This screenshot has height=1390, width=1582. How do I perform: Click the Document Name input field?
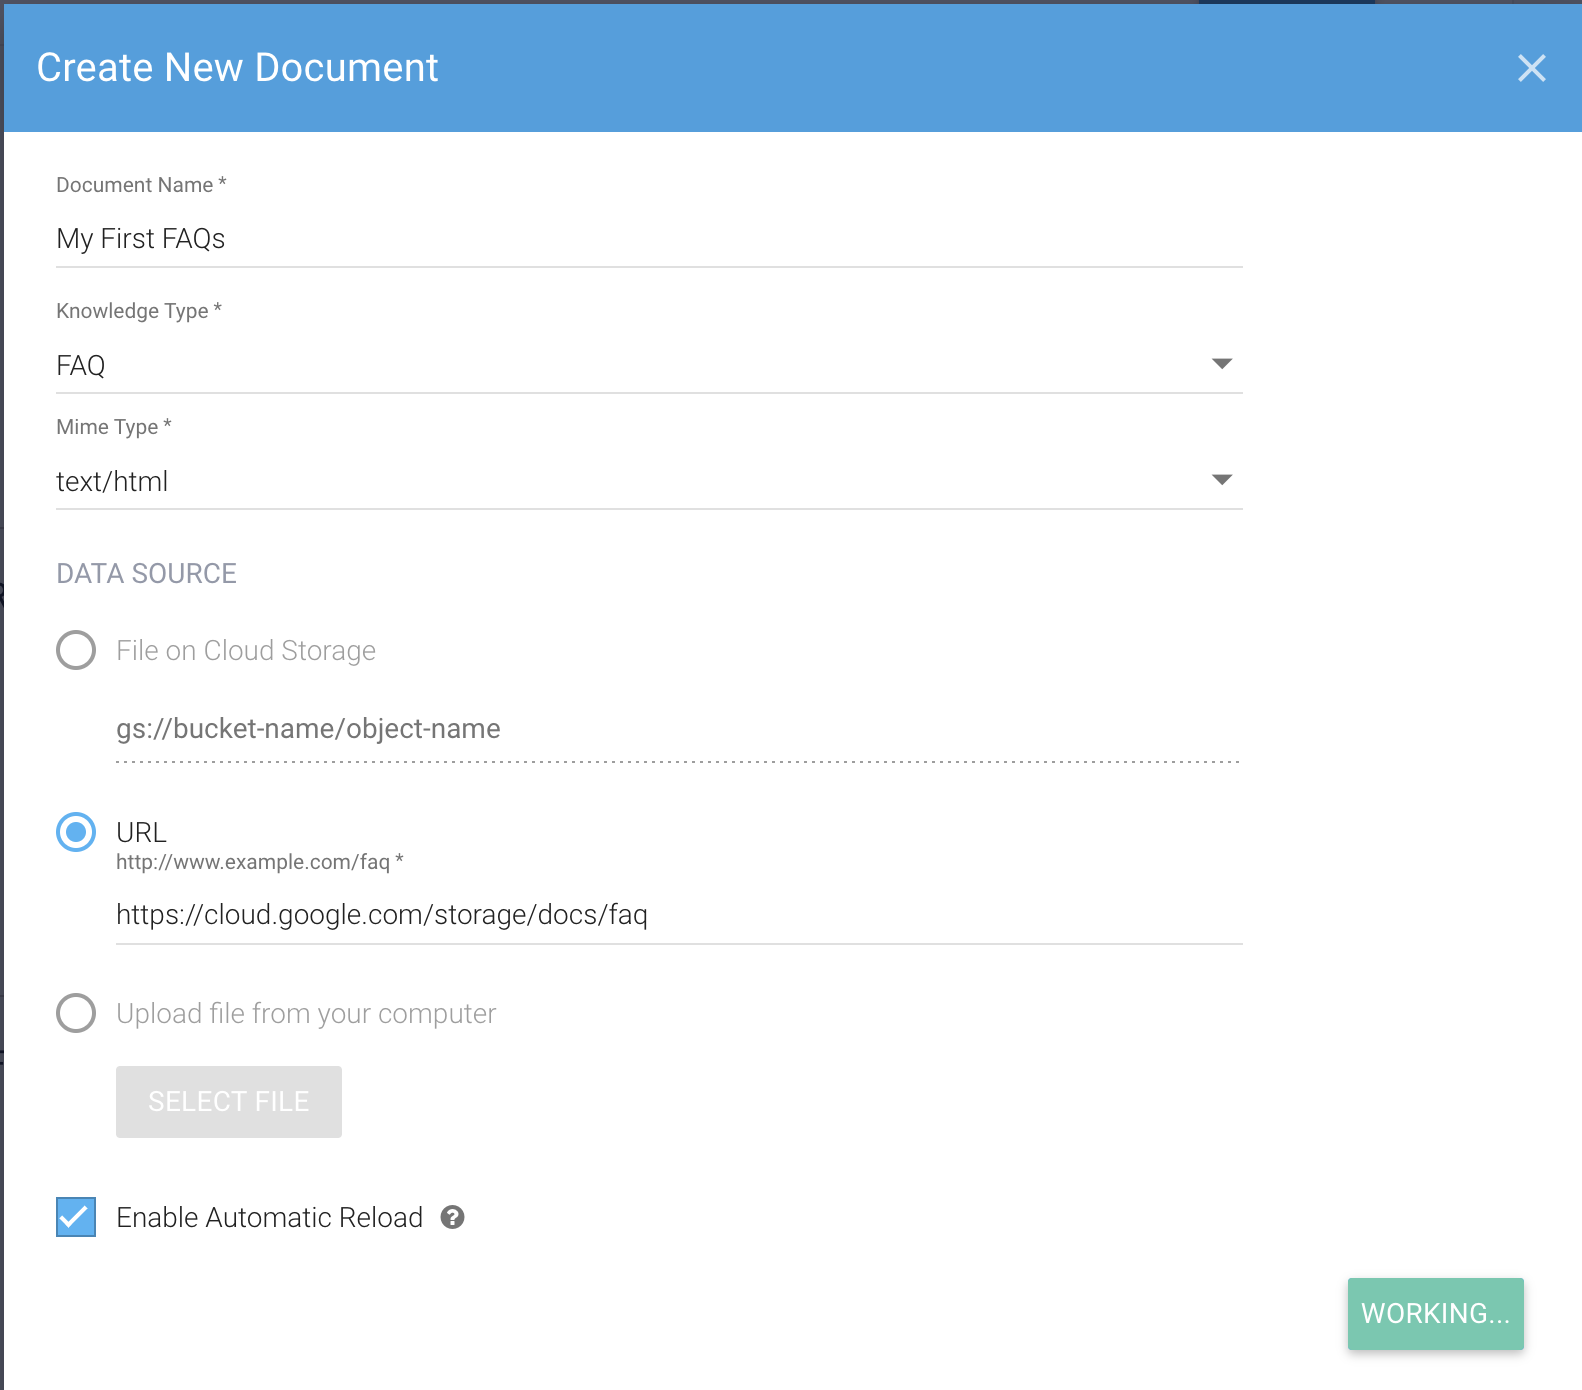648,239
